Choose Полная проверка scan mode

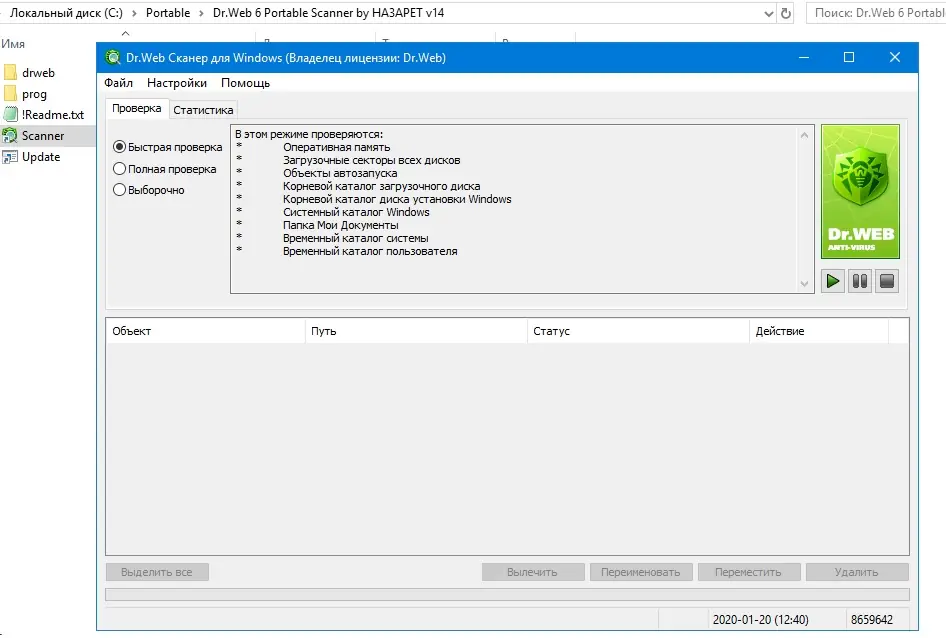165,169
